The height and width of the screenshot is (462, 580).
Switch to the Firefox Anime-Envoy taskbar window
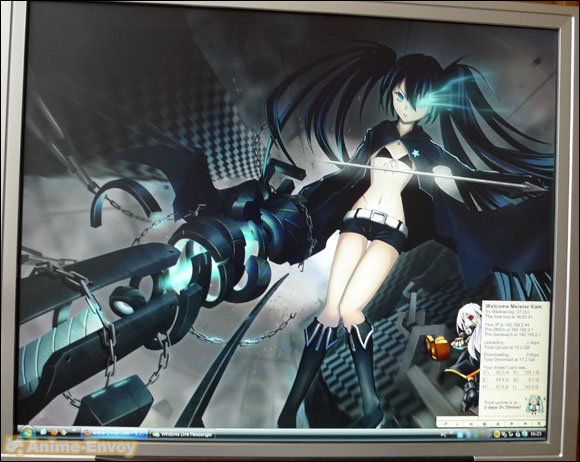click(x=114, y=432)
